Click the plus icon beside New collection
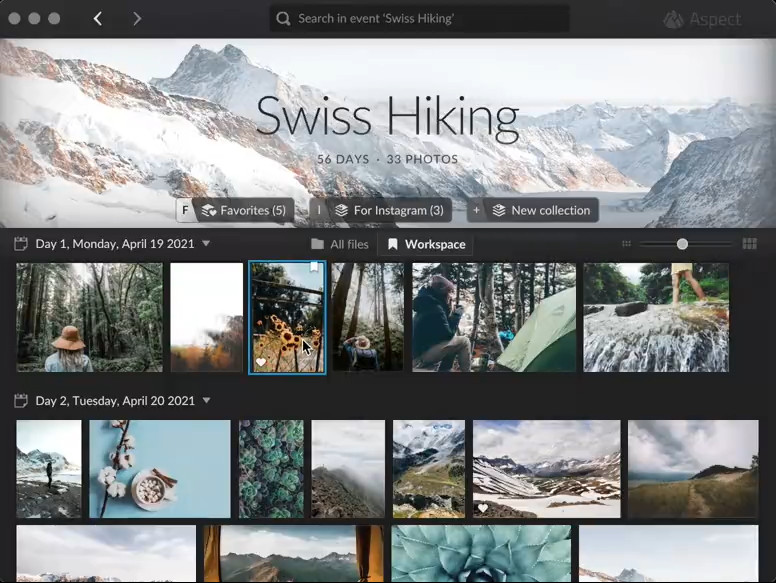The width and height of the screenshot is (776, 583). 476,210
